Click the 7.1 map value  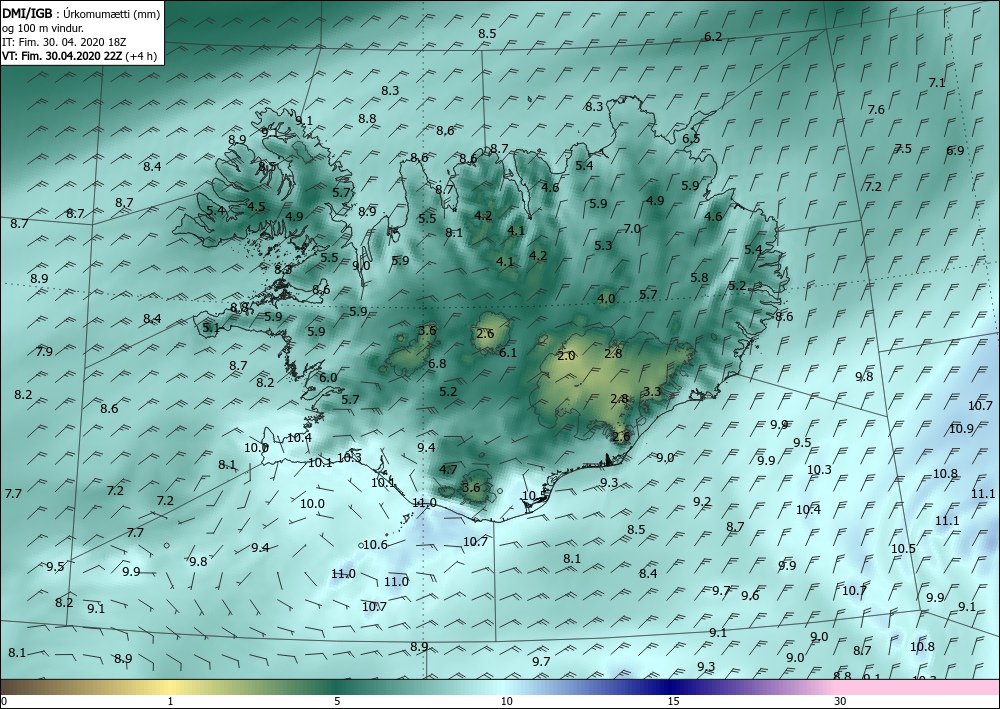[x=937, y=83]
